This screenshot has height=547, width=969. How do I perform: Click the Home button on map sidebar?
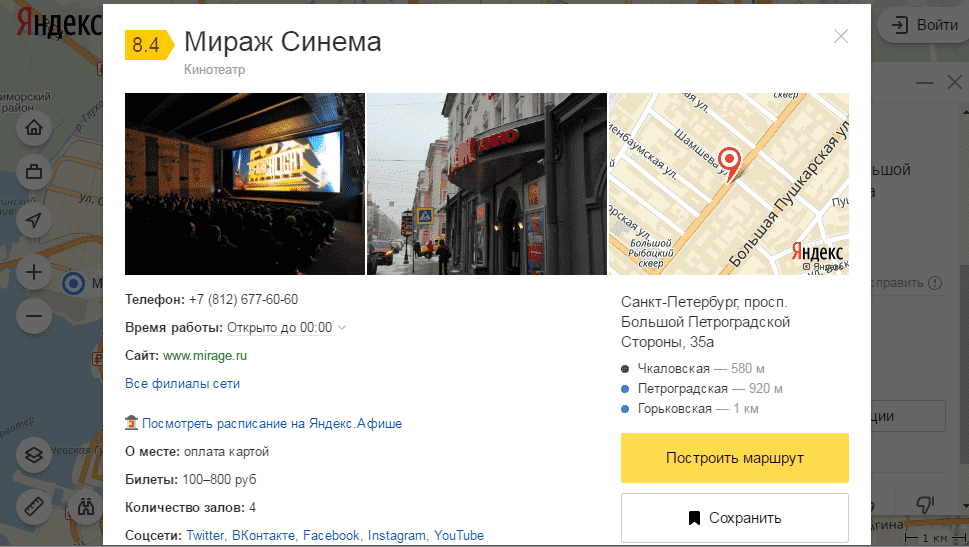pyautogui.click(x=34, y=128)
